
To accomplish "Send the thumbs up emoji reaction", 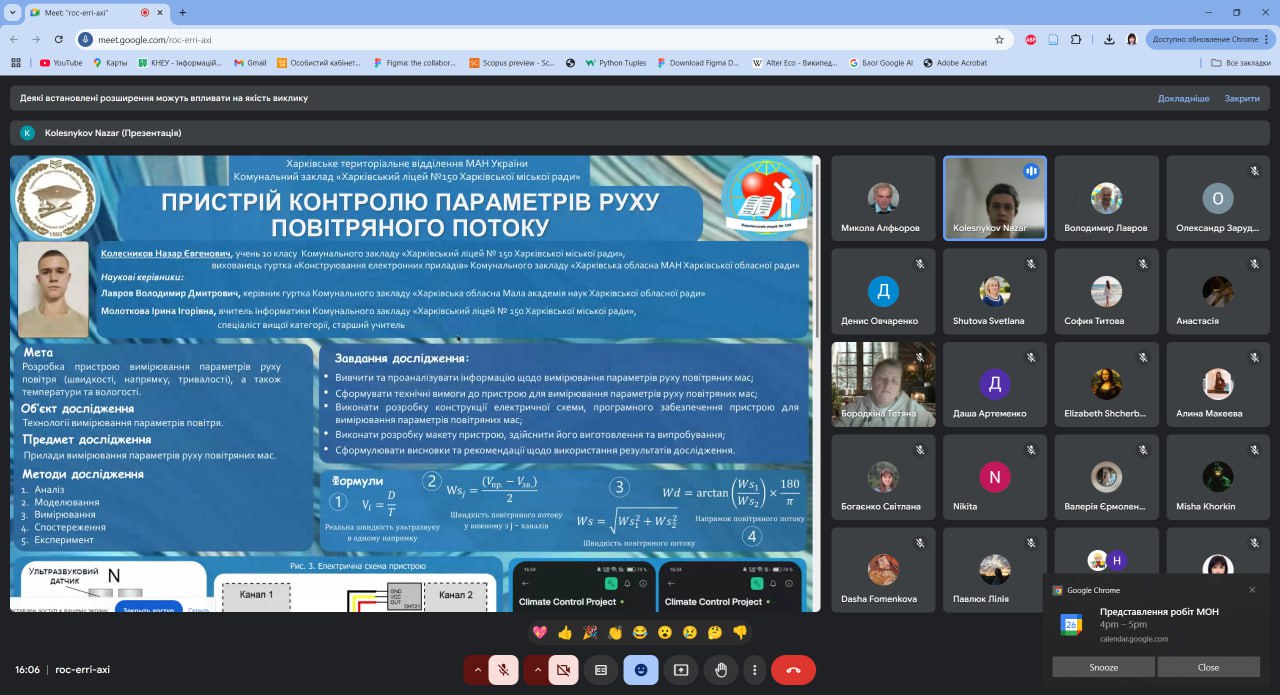I will pyautogui.click(x=565, y=632).
